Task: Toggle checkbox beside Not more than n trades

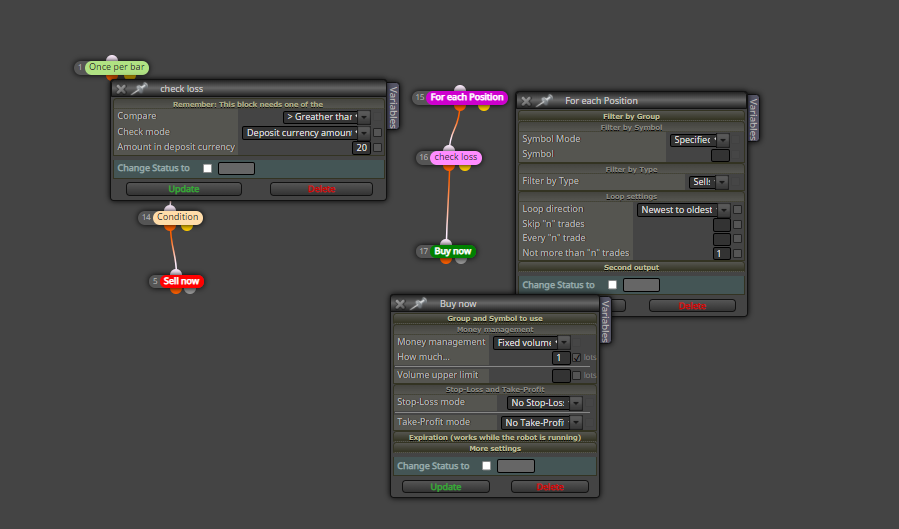Action: pyautogui.click(x=737, y=253)
